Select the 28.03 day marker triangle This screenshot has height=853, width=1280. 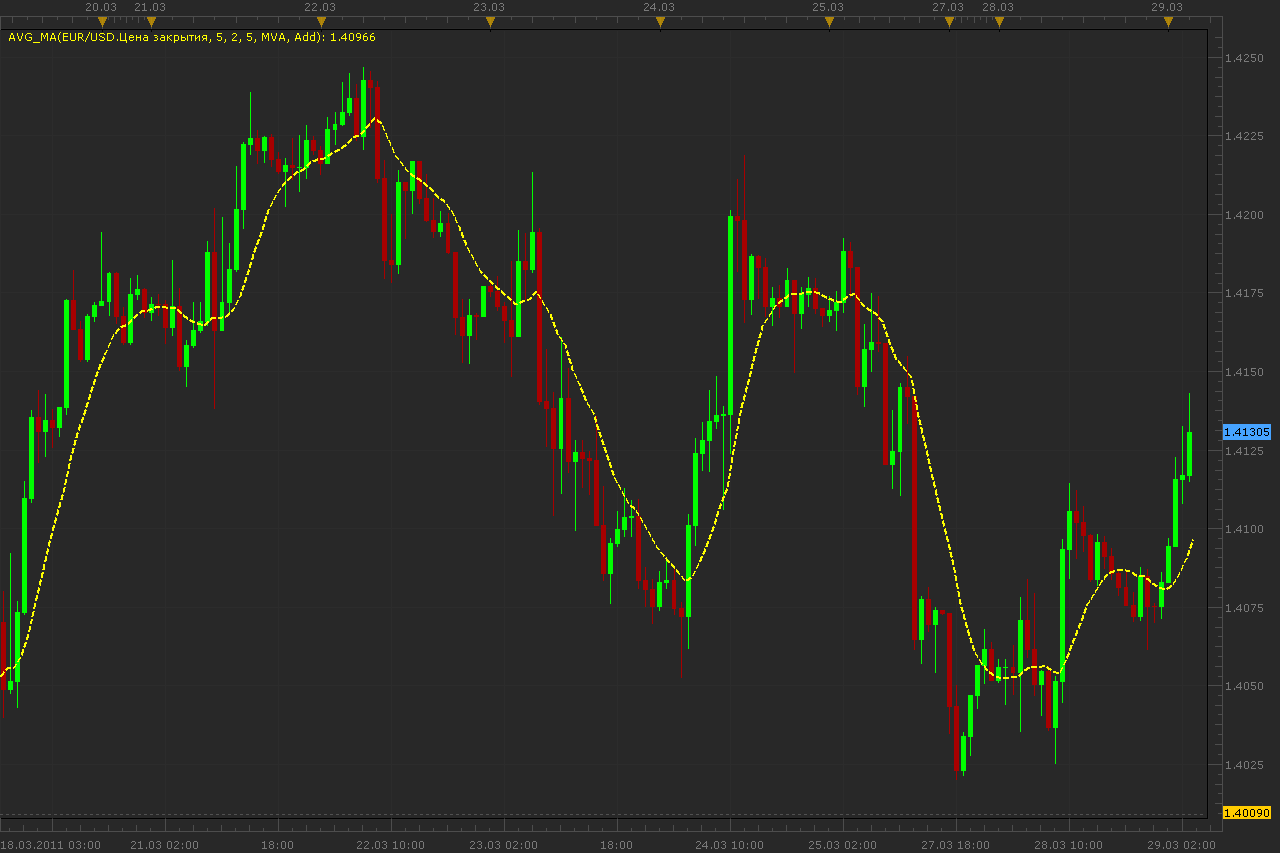click(x=999, y=21)
